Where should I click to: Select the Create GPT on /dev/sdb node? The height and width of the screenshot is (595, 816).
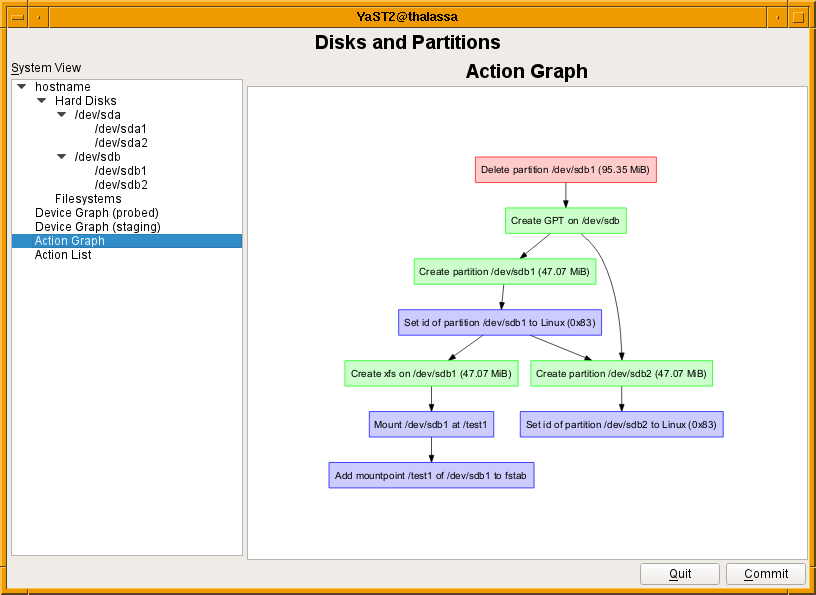click(566, 221)
